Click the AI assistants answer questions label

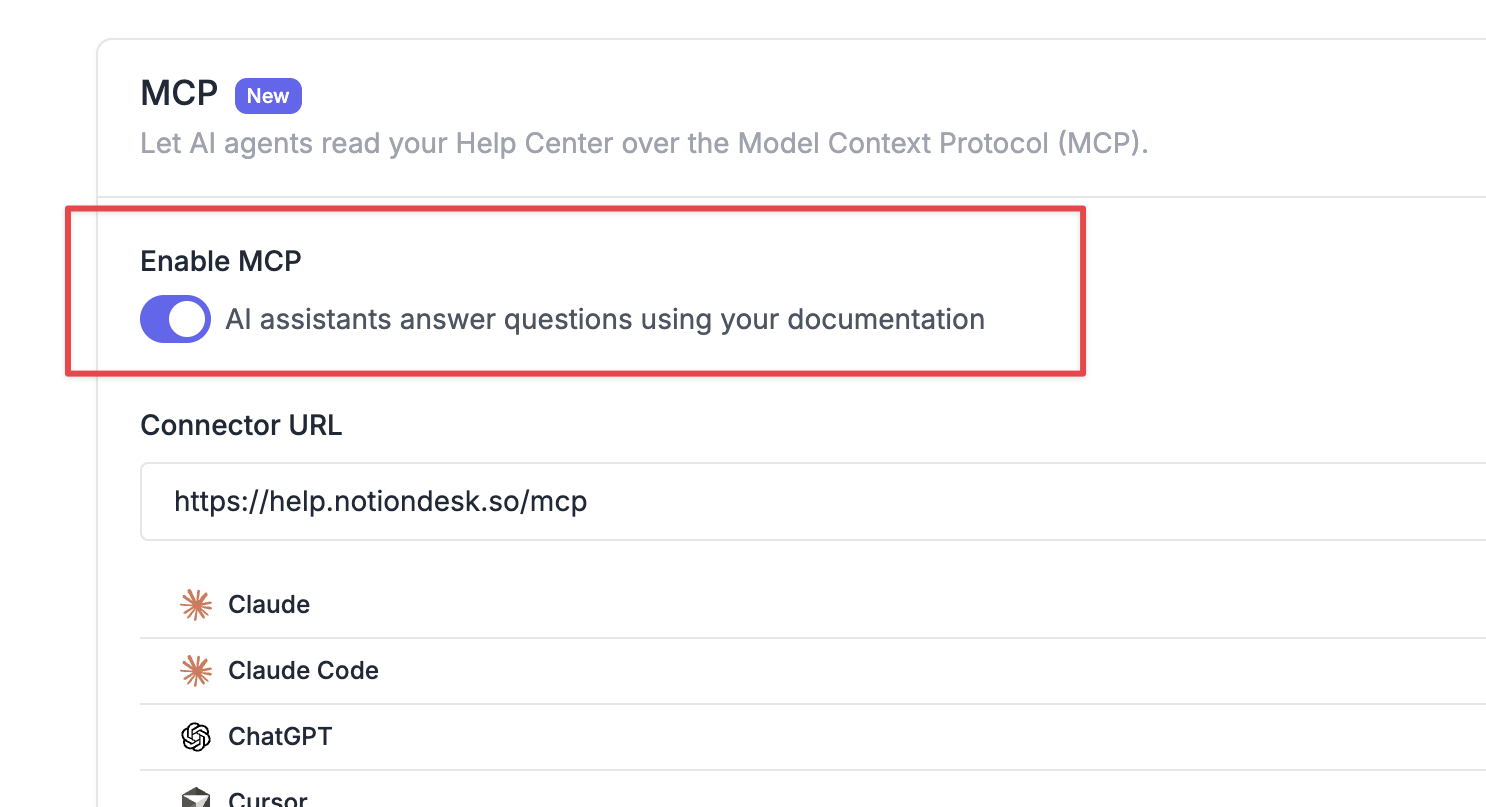(x=605, y=320)
